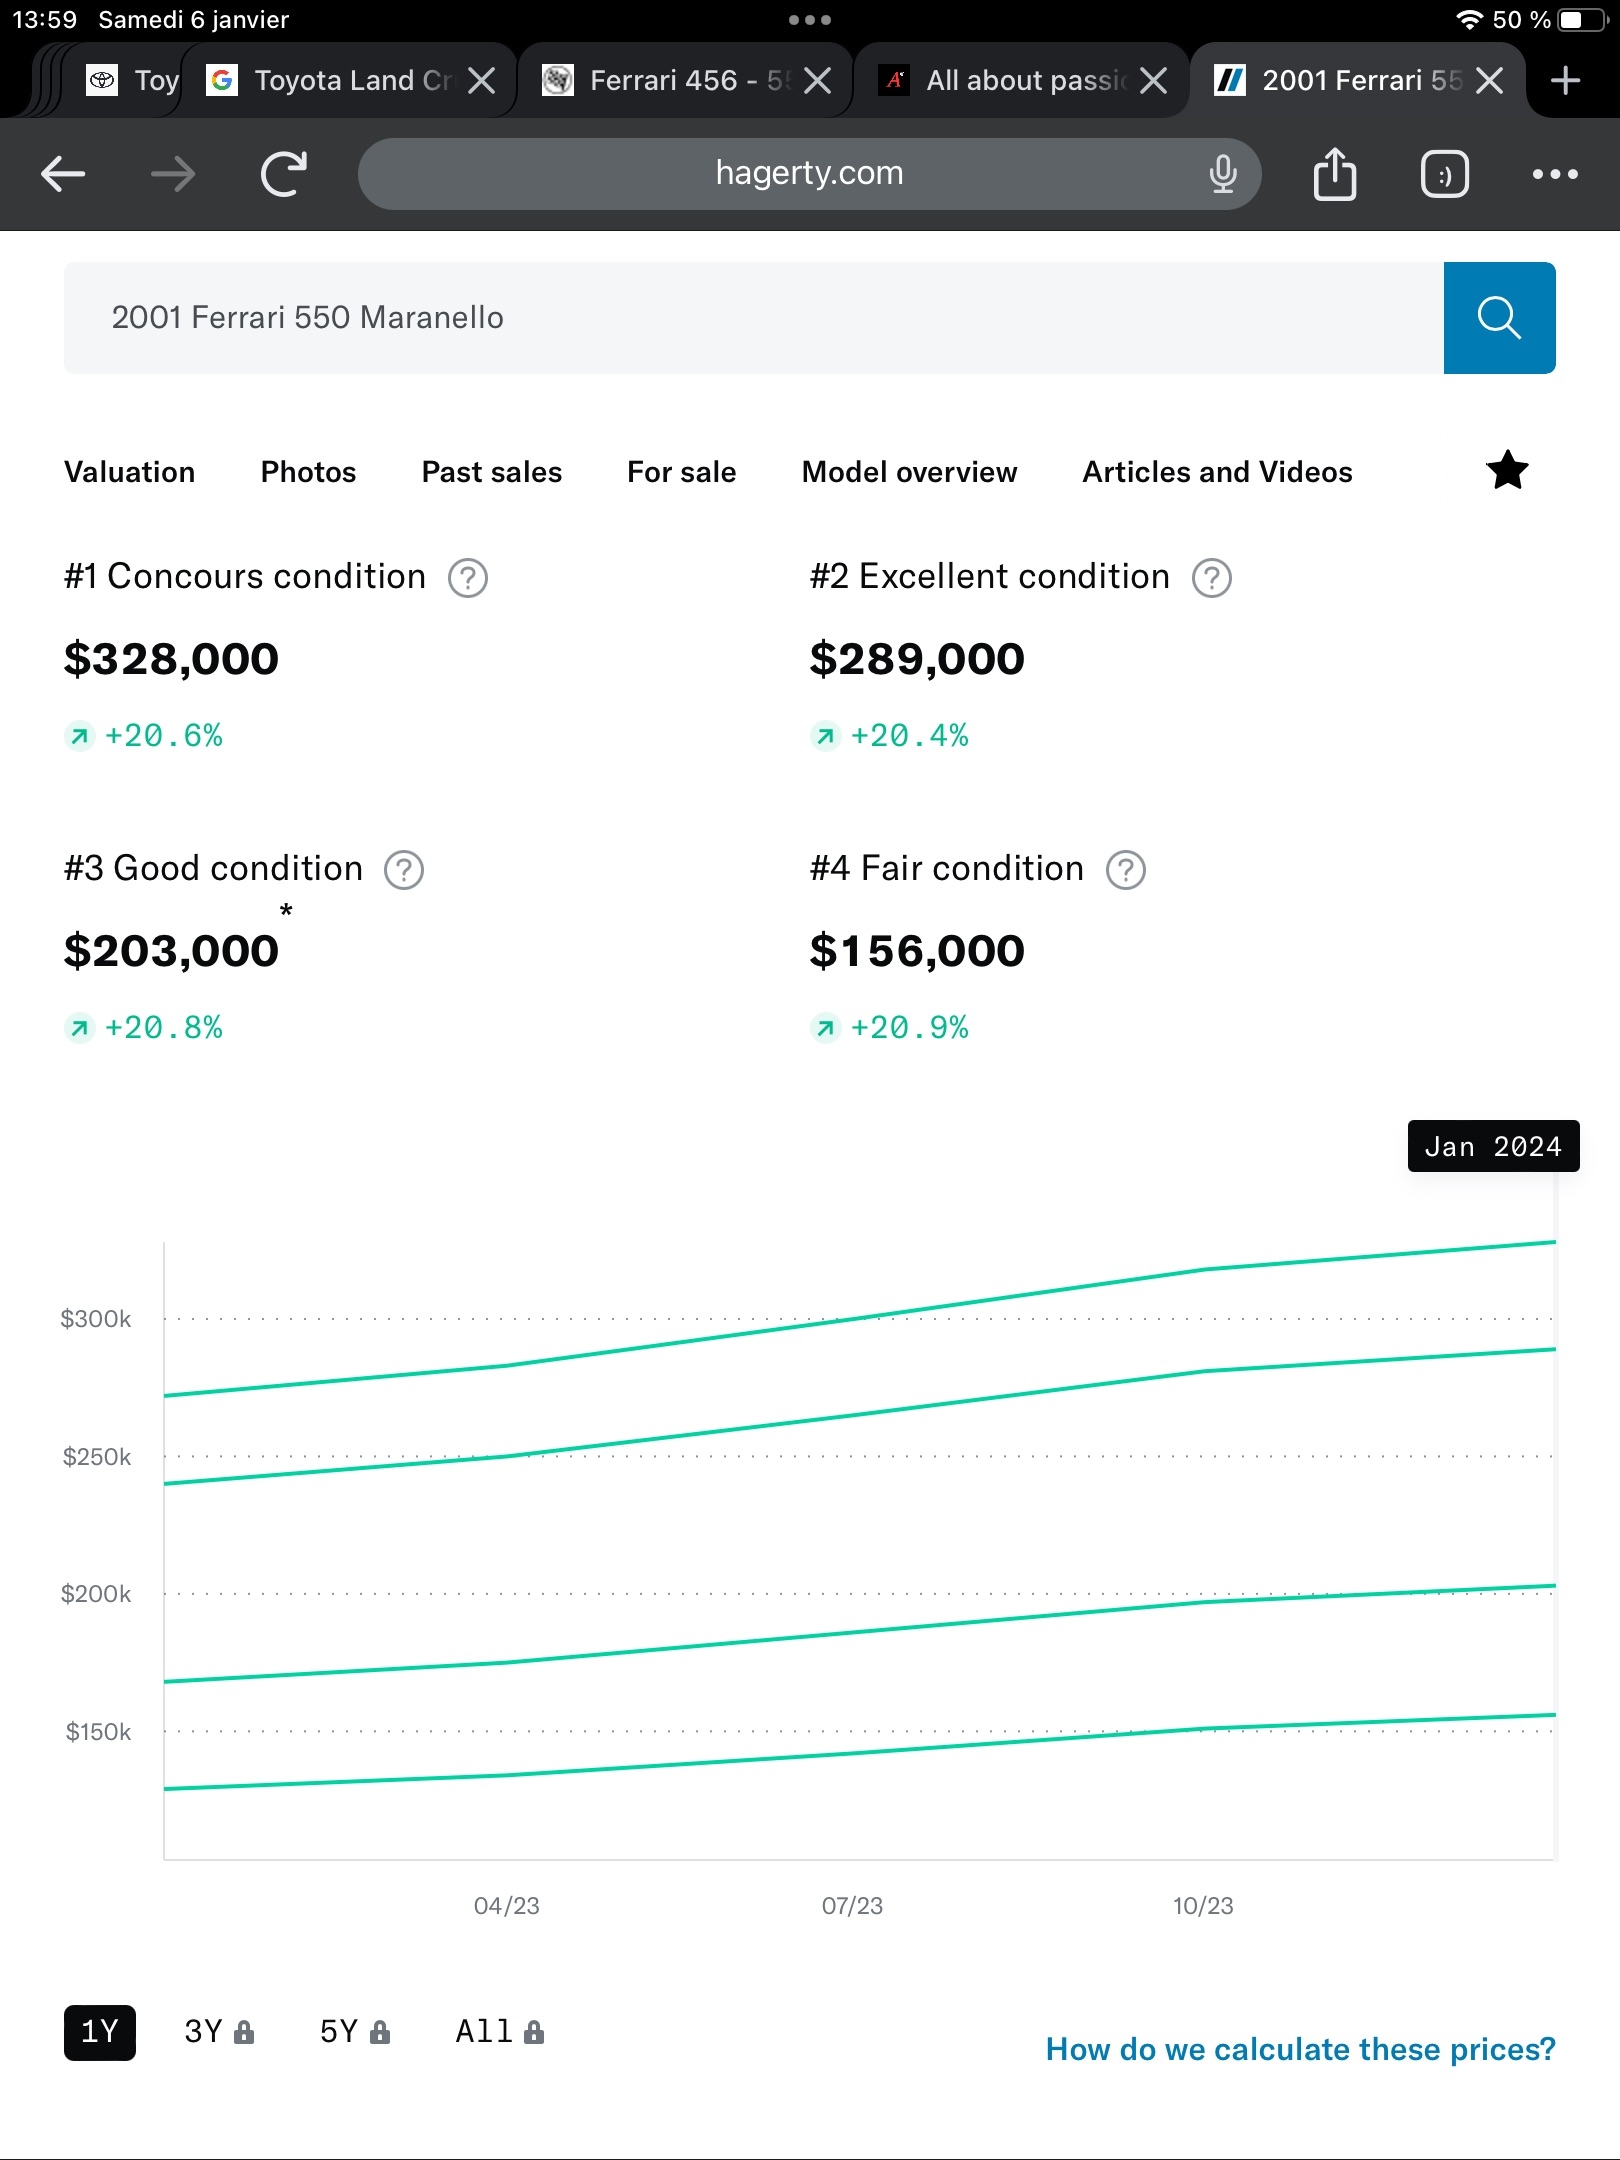The image size is (1620, 2160).
Task: Show help for #1 Concours condition
Action: point(467,578)
